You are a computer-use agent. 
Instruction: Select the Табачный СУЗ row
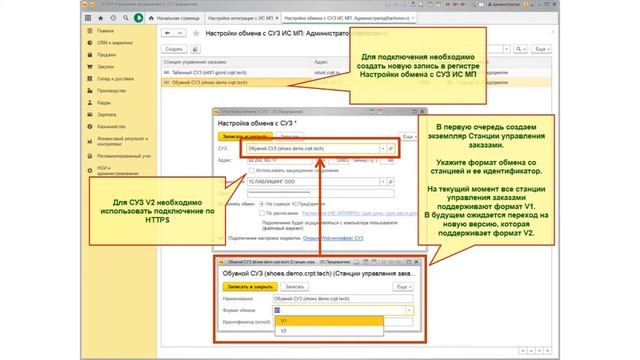pos(356,72)
